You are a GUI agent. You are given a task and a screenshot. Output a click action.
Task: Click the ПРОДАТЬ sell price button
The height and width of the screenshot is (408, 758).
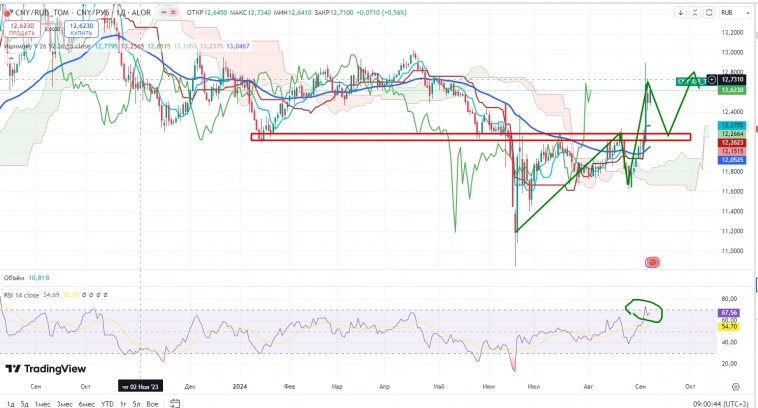pos(20,31)
